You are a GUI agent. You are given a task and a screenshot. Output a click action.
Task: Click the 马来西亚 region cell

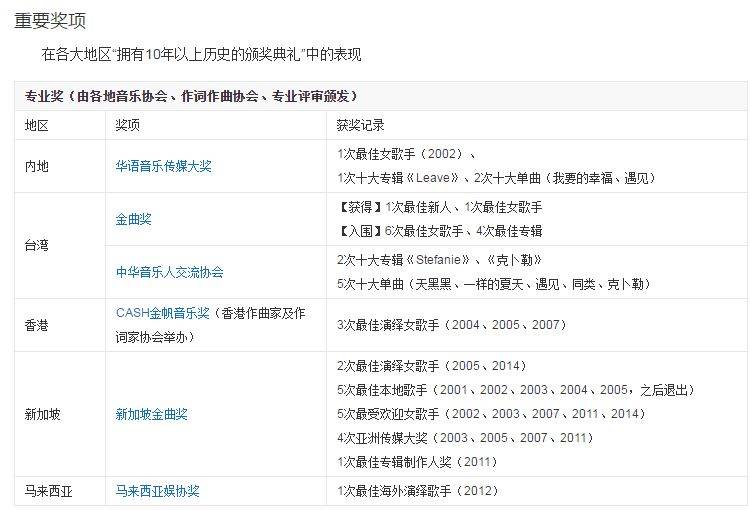click(49, 491)
